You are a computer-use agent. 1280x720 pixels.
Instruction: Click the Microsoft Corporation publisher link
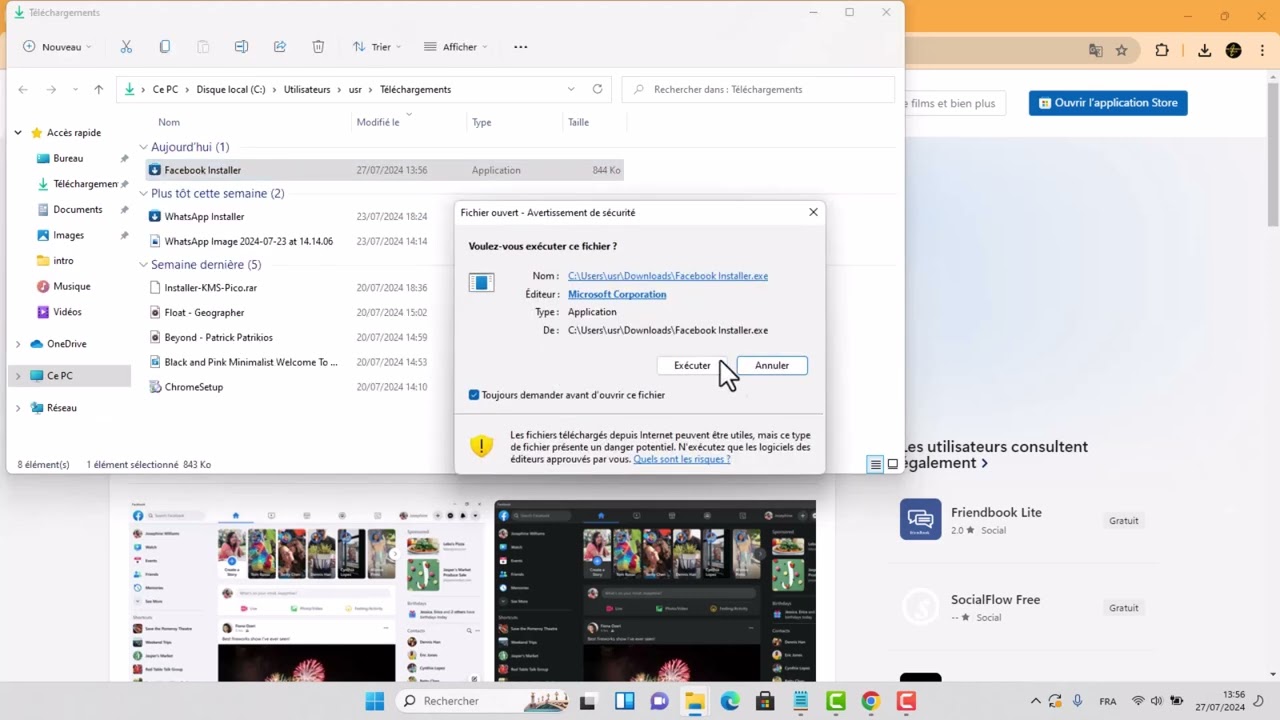(617, 294)
